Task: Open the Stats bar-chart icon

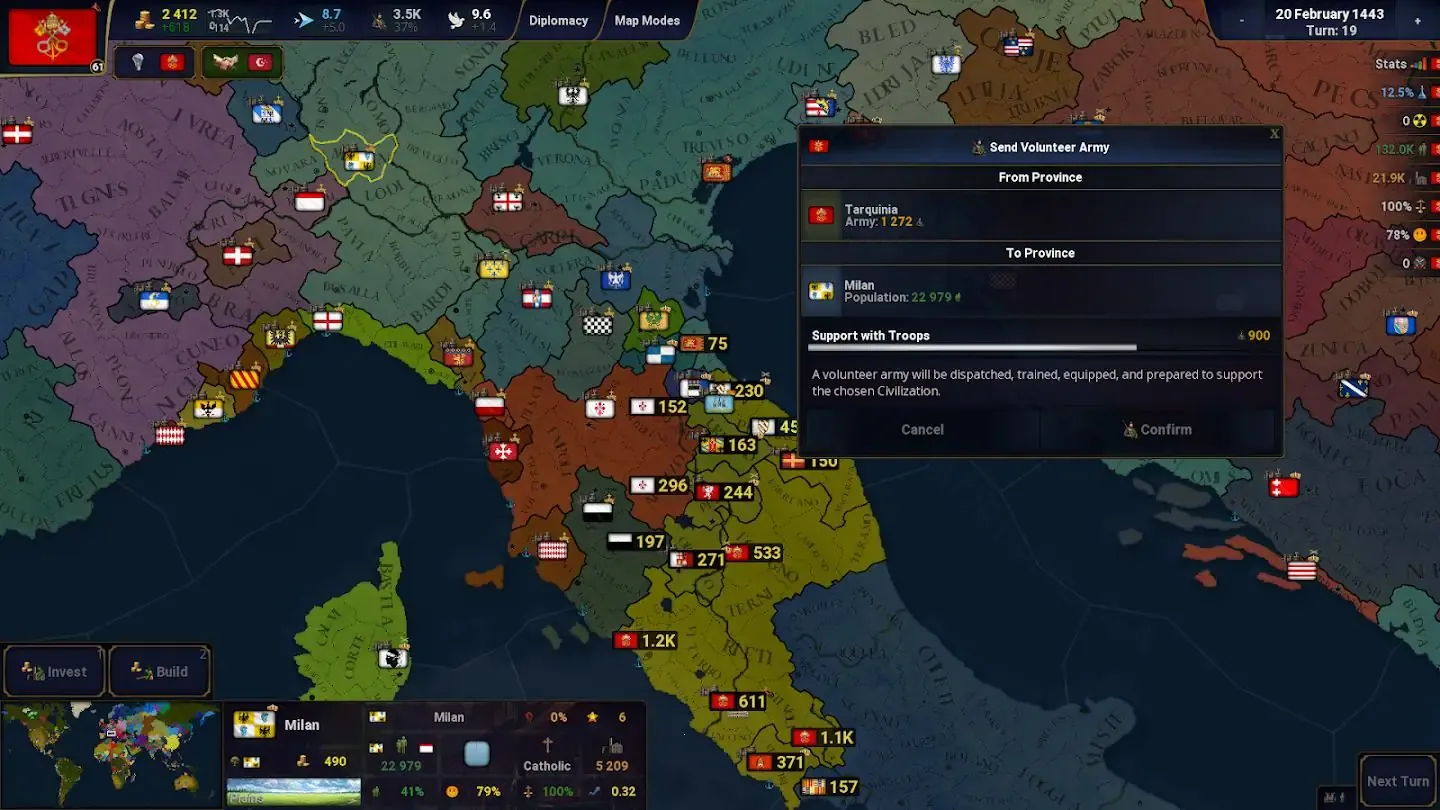Action: click(1418, 64)
